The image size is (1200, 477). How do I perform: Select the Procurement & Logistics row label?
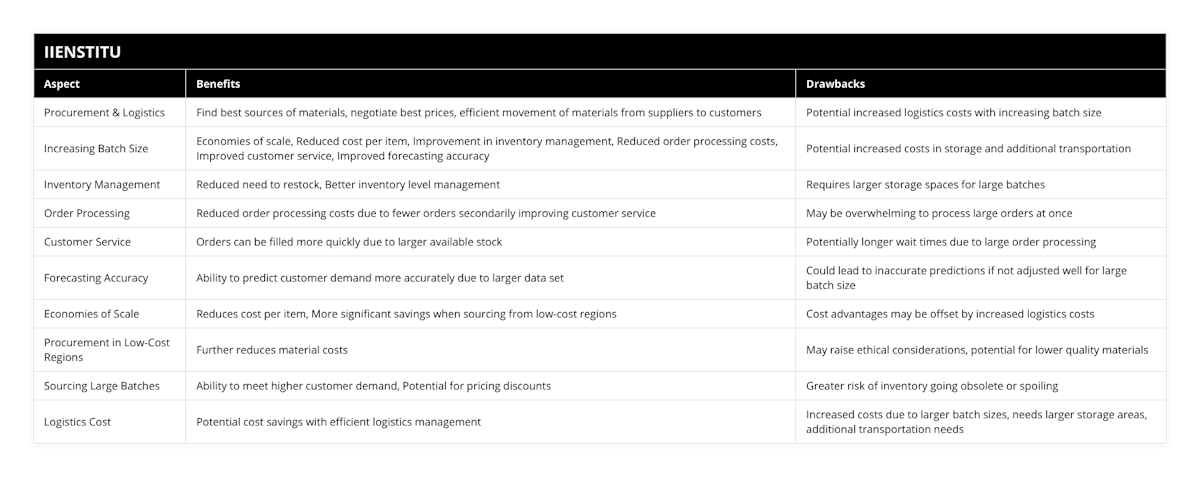point(104,113)
